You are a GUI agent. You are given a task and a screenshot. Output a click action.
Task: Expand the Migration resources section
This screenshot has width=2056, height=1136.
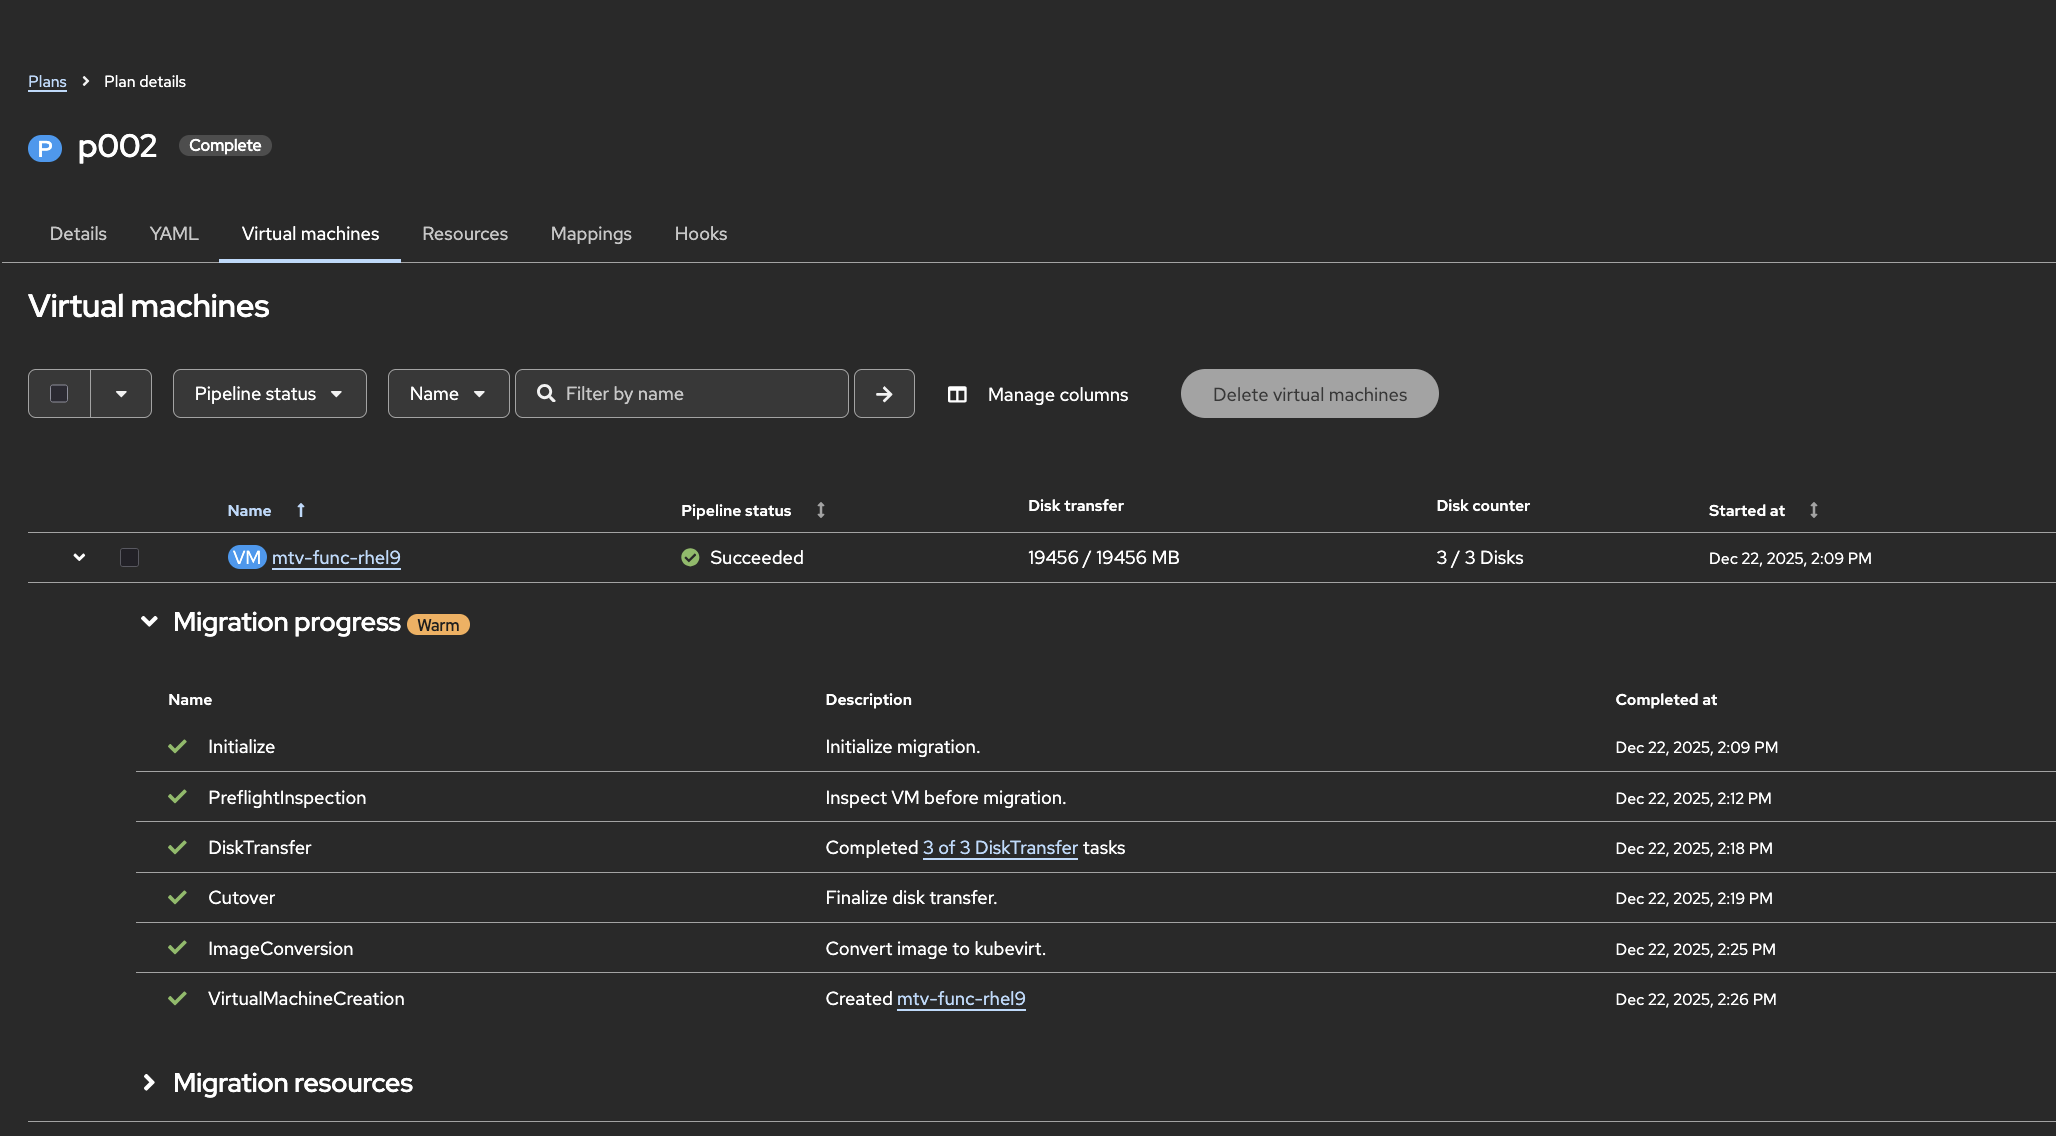[x=149, y=1083]
